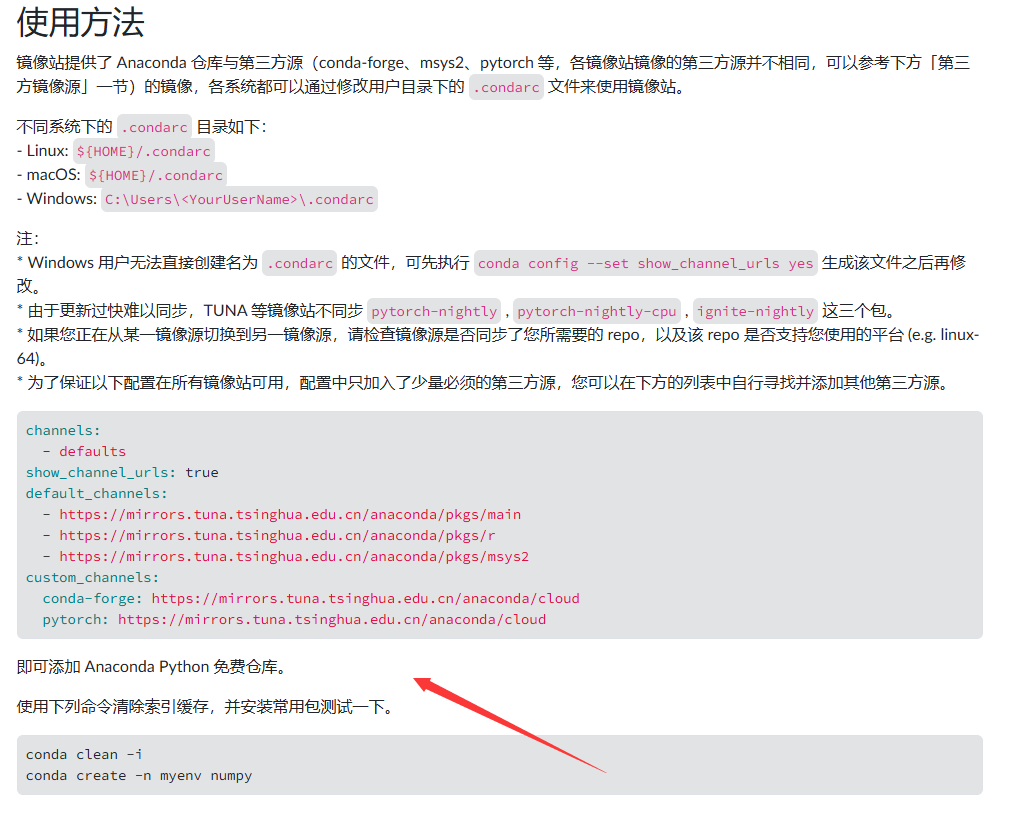This screenshot has height=820, width=1032.
Task: Click the 使用方法 page heading
Action: click(81, 22)
